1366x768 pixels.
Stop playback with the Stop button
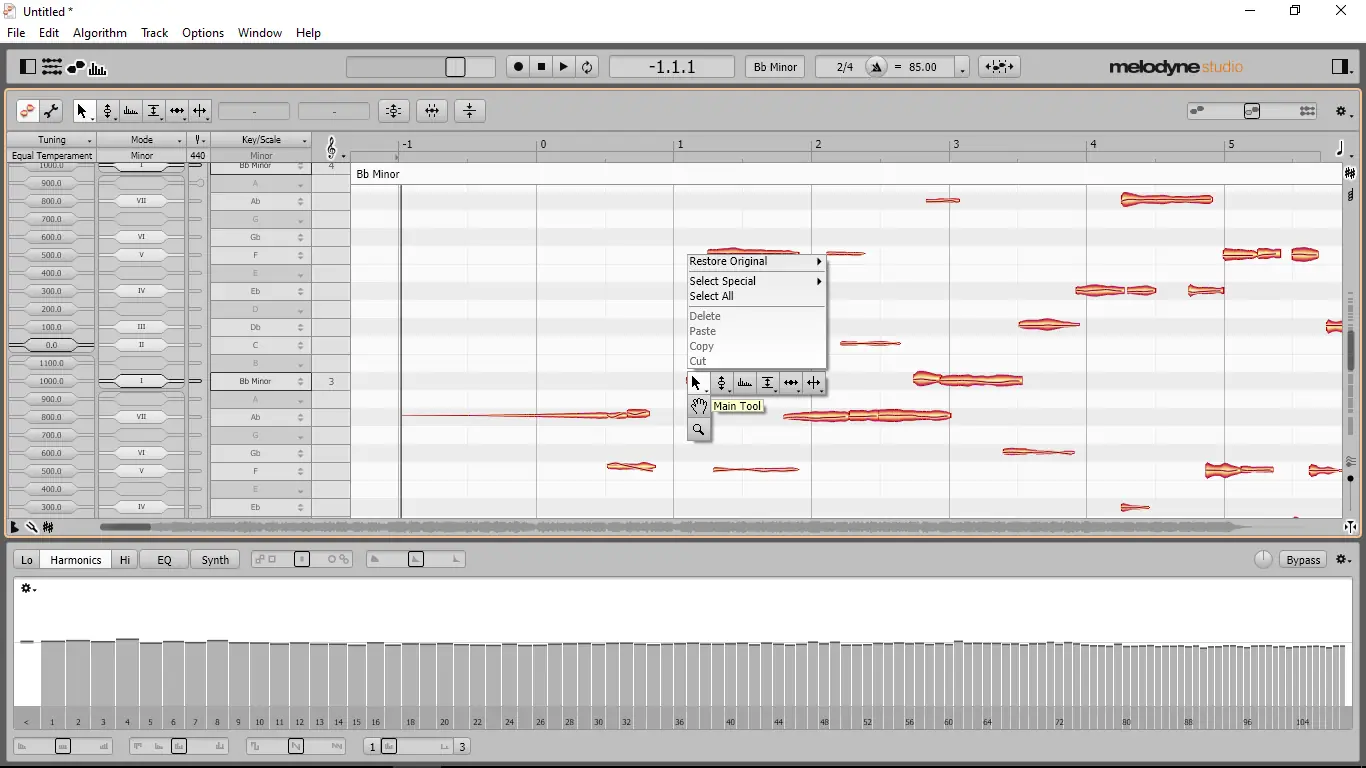[541, 67]
